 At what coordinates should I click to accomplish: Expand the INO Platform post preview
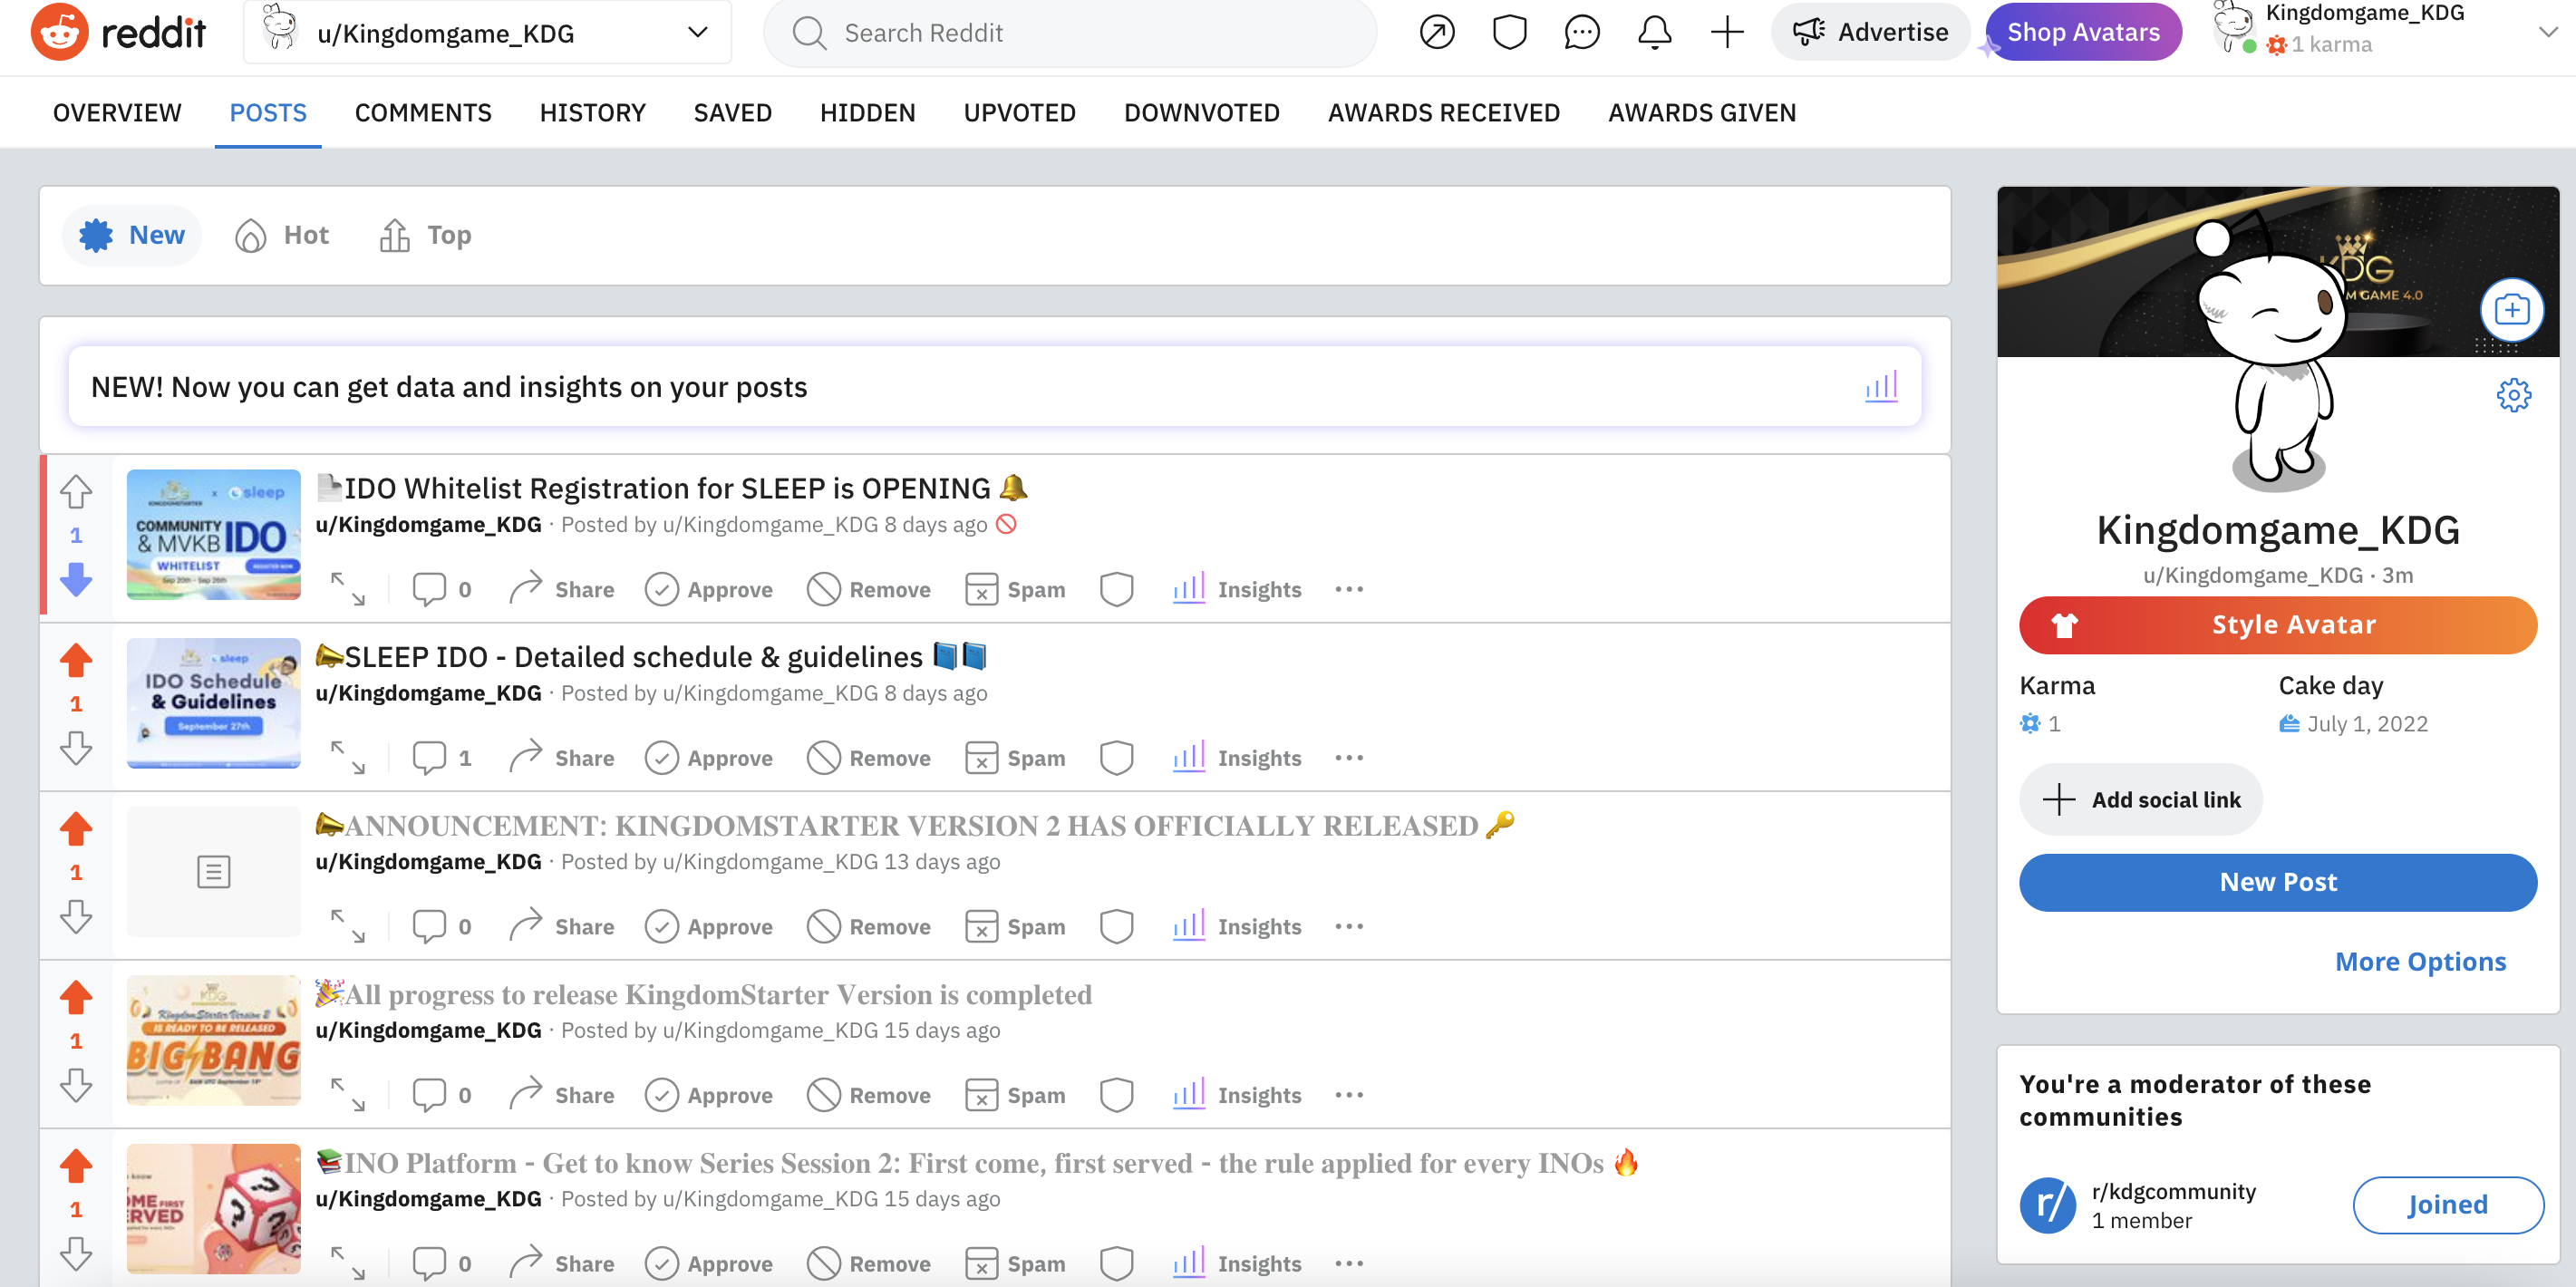pyautogui.click(x=348, y=1263)
